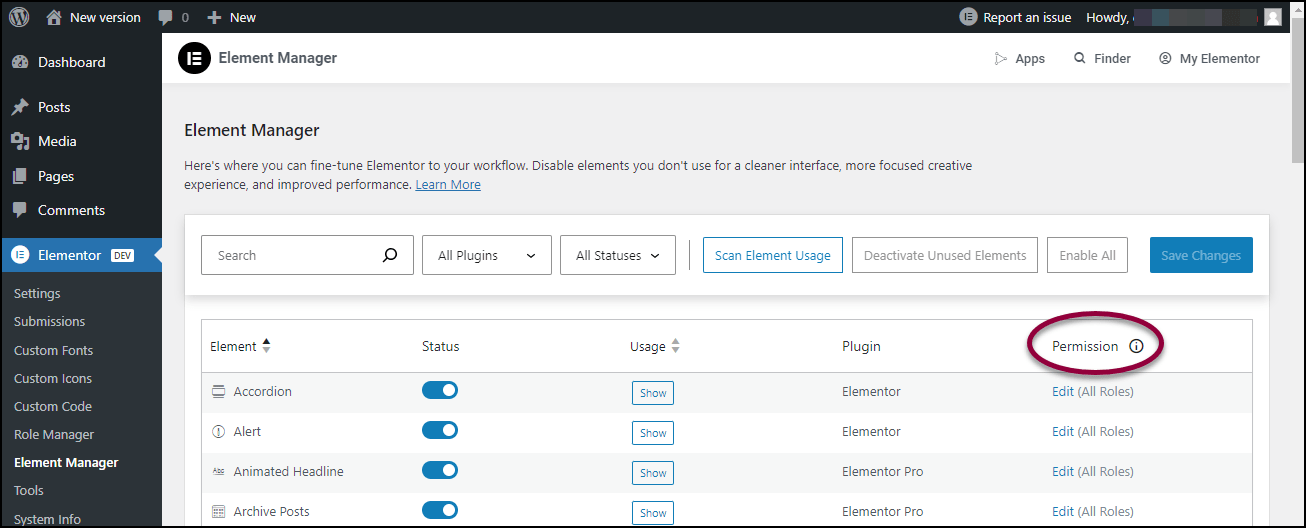Click the page's vertical scrollbar
Screen dimensions: 1306x528
[1298, 100]
